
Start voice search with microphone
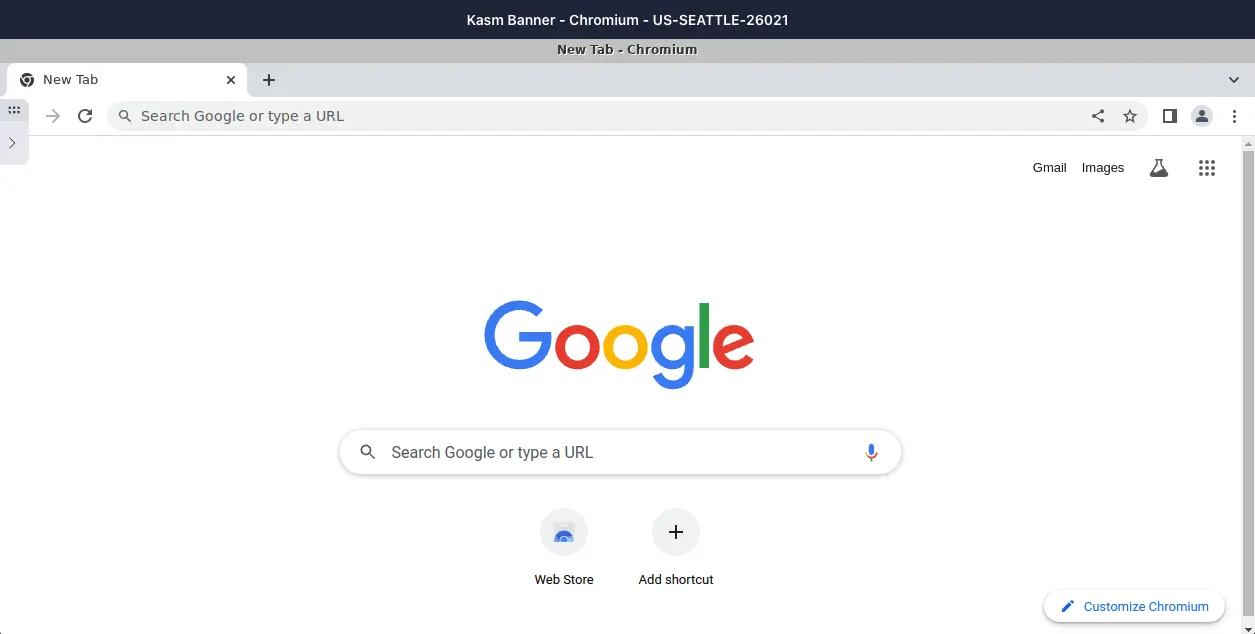pos(871,452)
